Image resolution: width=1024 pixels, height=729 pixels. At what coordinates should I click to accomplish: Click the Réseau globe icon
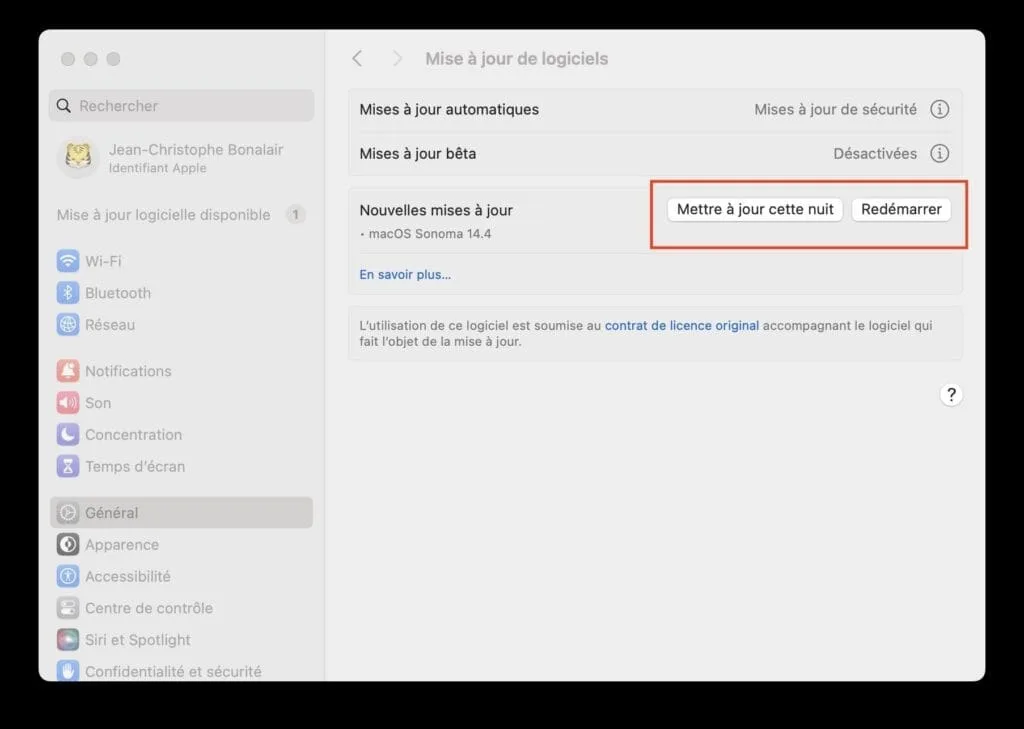(66, 324)
